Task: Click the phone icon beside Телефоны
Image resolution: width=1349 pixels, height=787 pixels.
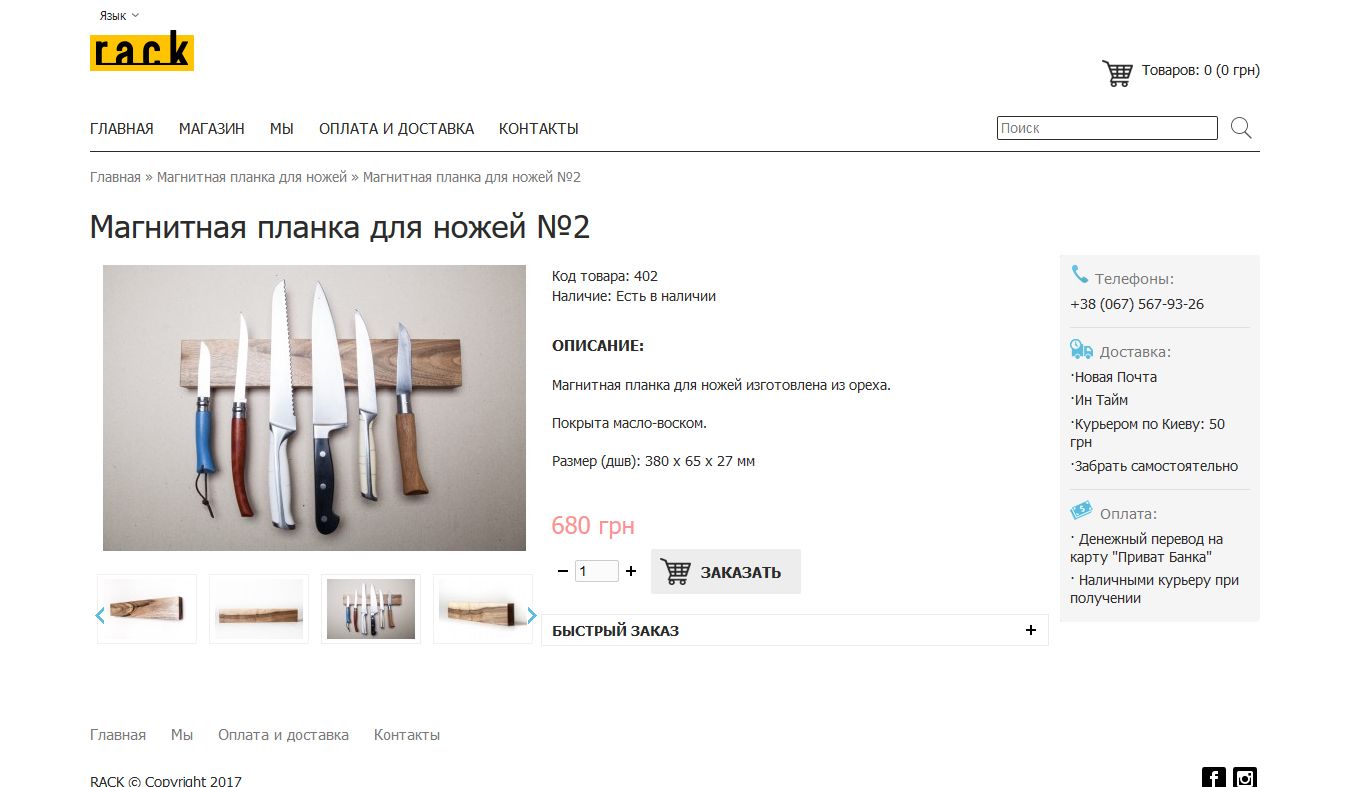Action: [1079, 274]
